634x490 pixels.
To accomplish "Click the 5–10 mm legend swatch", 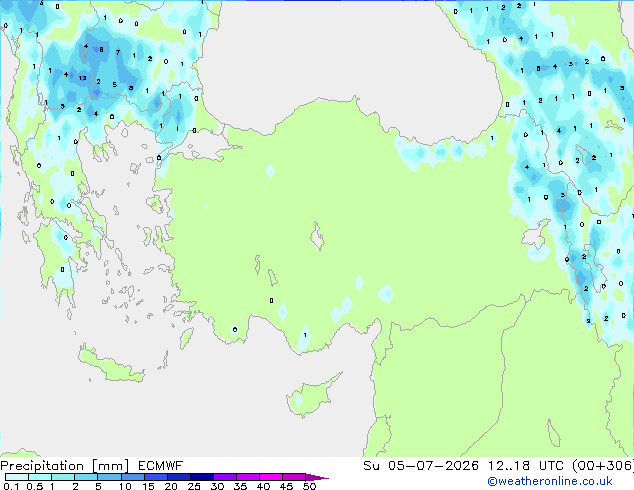I will pos(109,477).
